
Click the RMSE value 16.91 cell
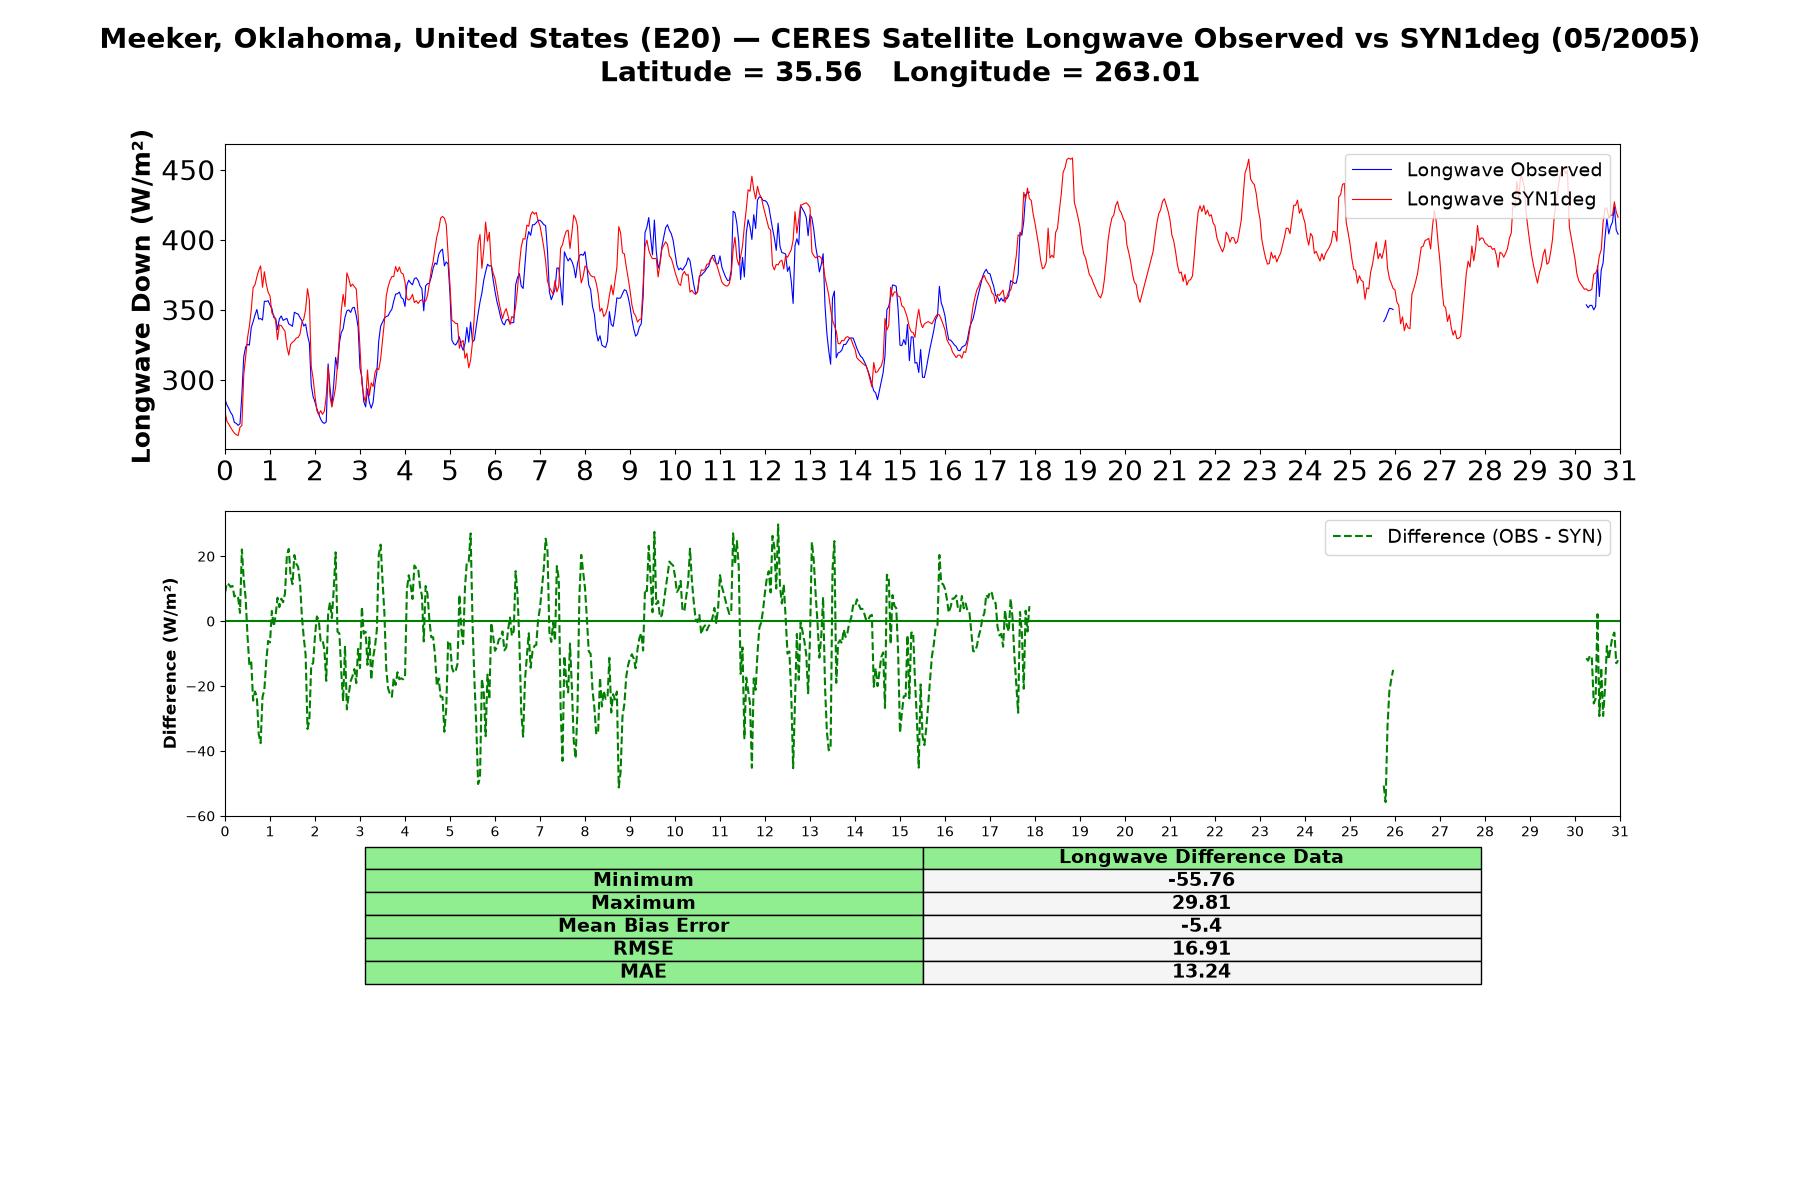(1201, 949)
